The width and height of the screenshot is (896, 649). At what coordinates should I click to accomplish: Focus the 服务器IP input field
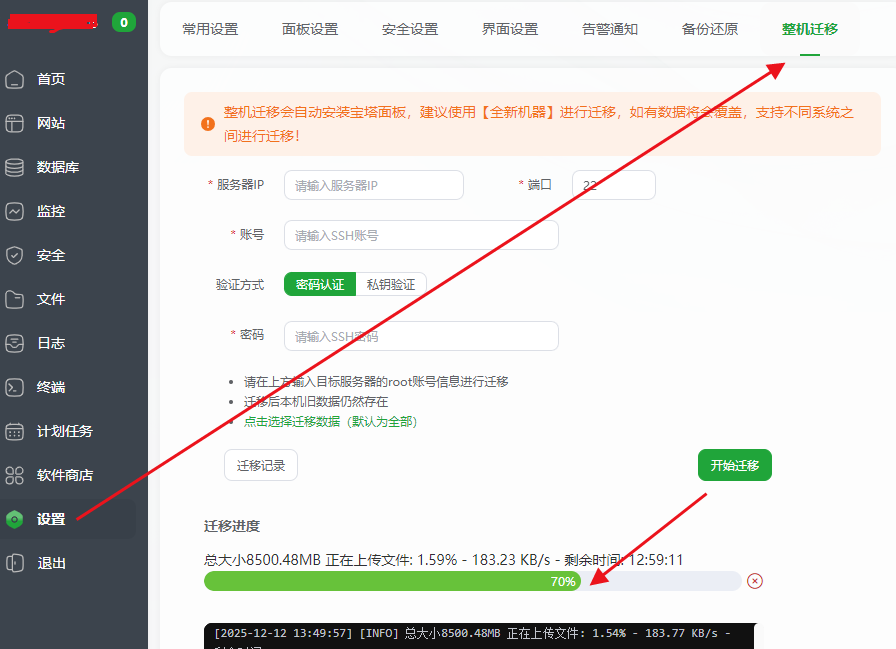click(x=373, y=185)
